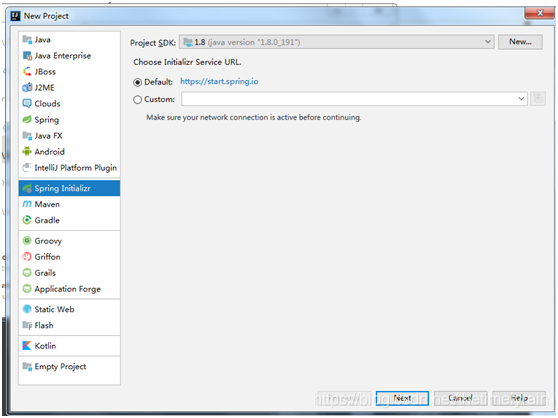Screen dimensions: 558x418
Task: Click the Spring leaf icon
Action: [27, 120]
